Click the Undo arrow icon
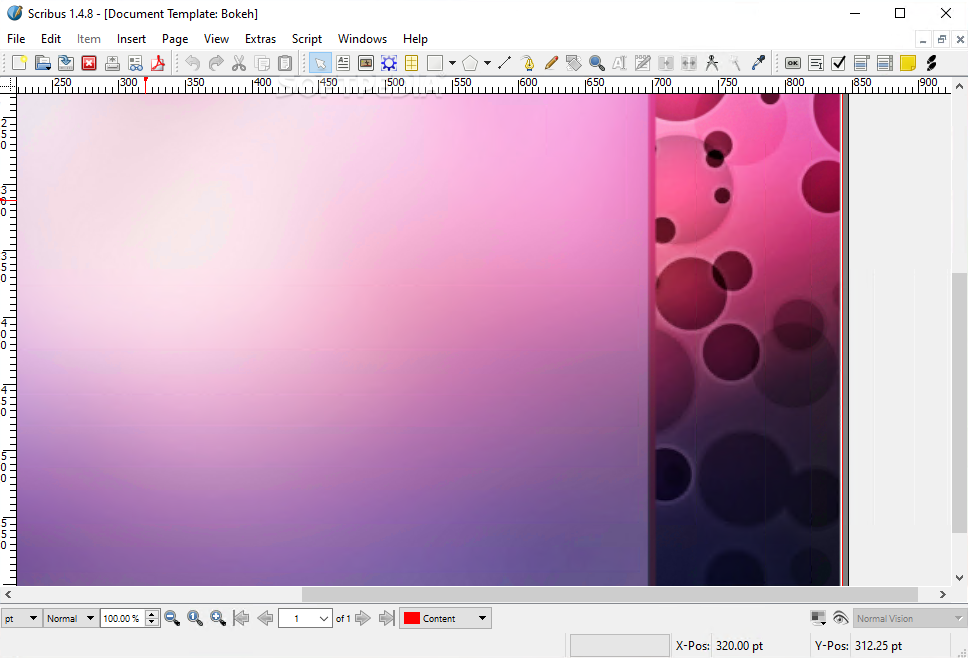This screenshot has height=658, width=968. [x=193, y=63]
